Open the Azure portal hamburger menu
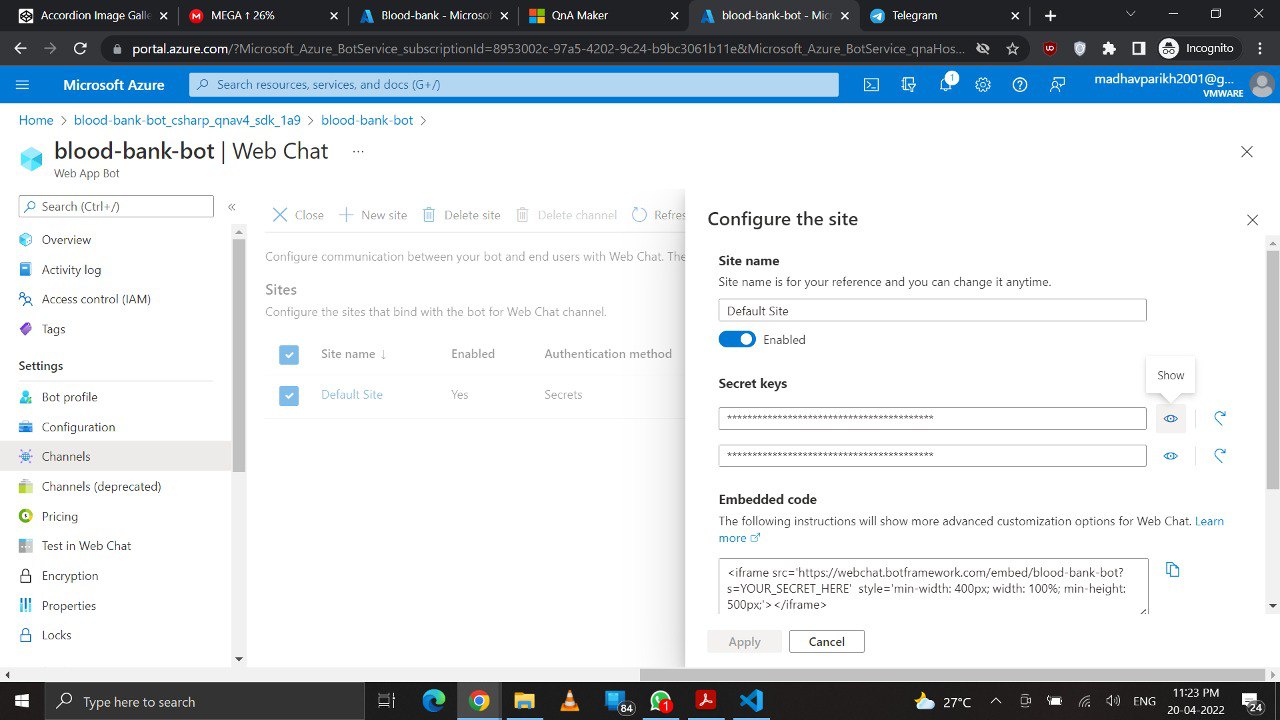 click(23, 85)
